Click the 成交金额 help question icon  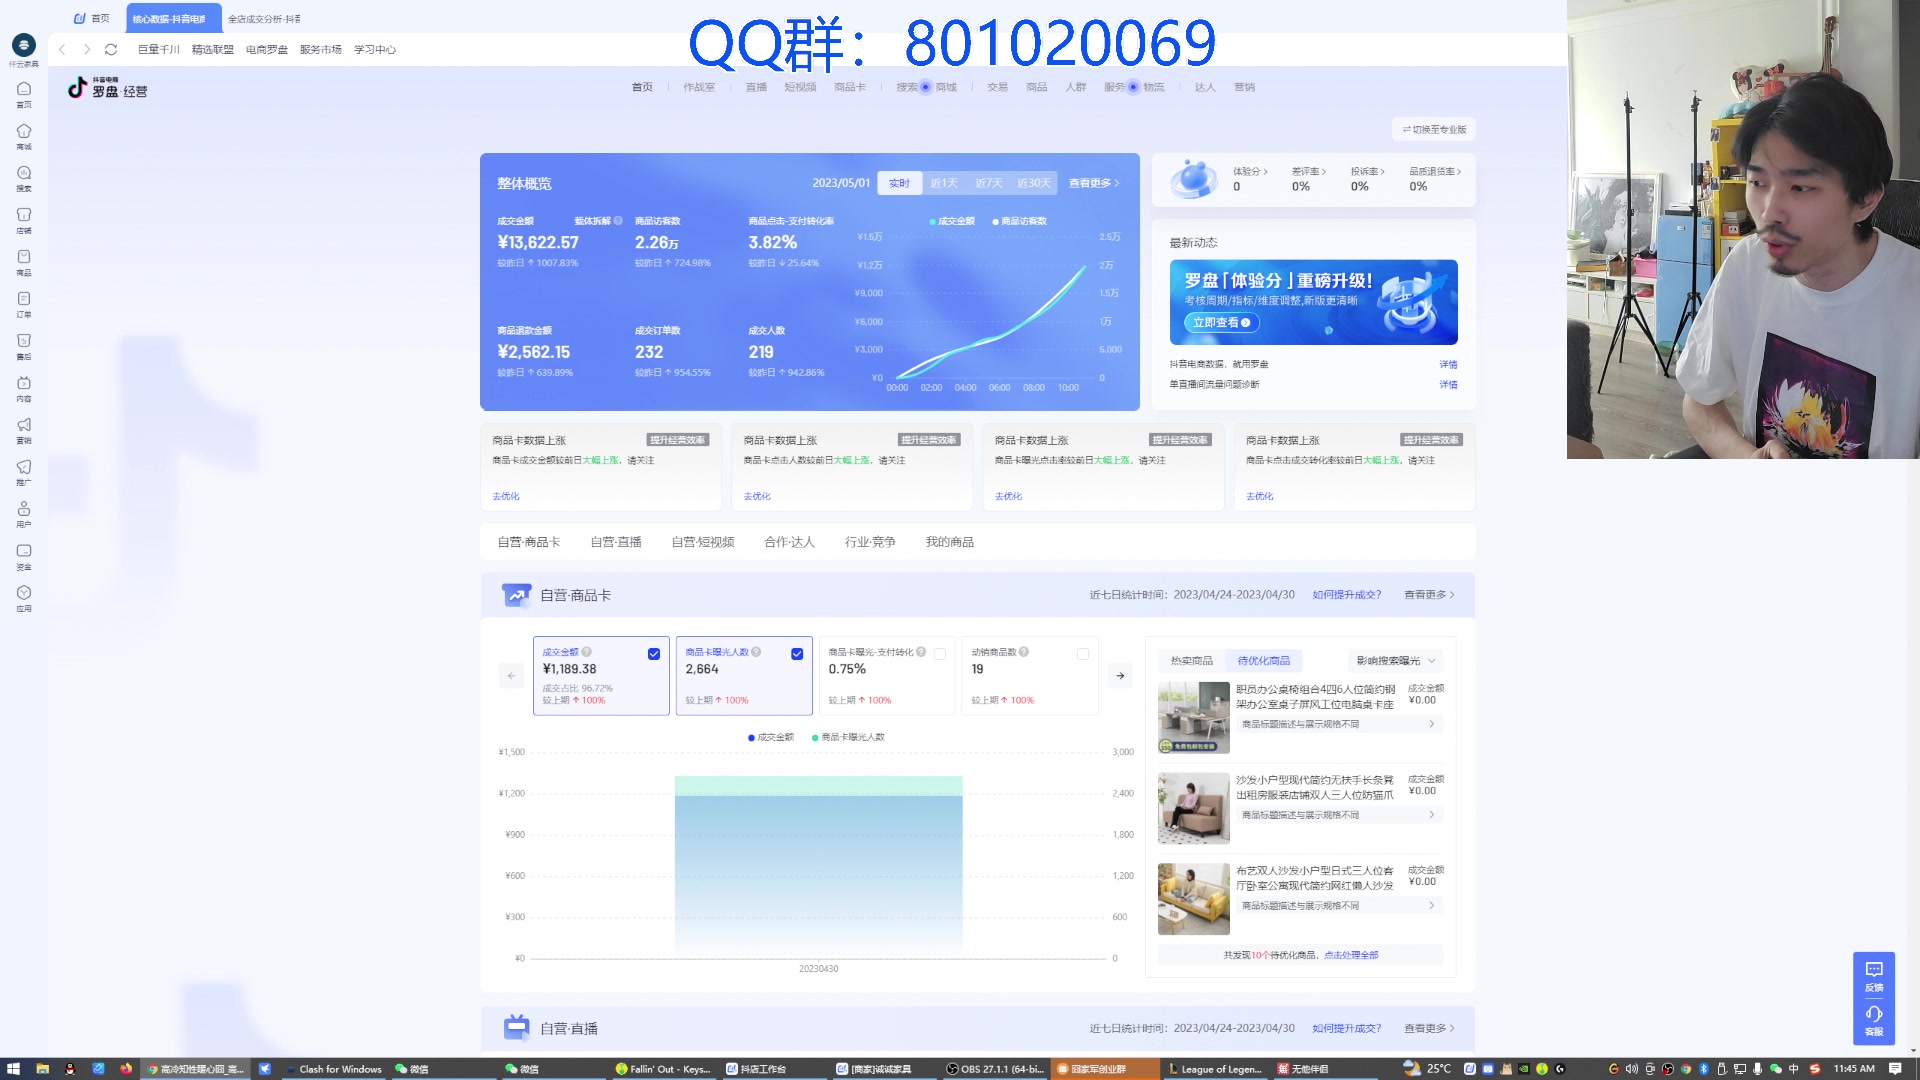pyautogui.click(x=587, y=652)
